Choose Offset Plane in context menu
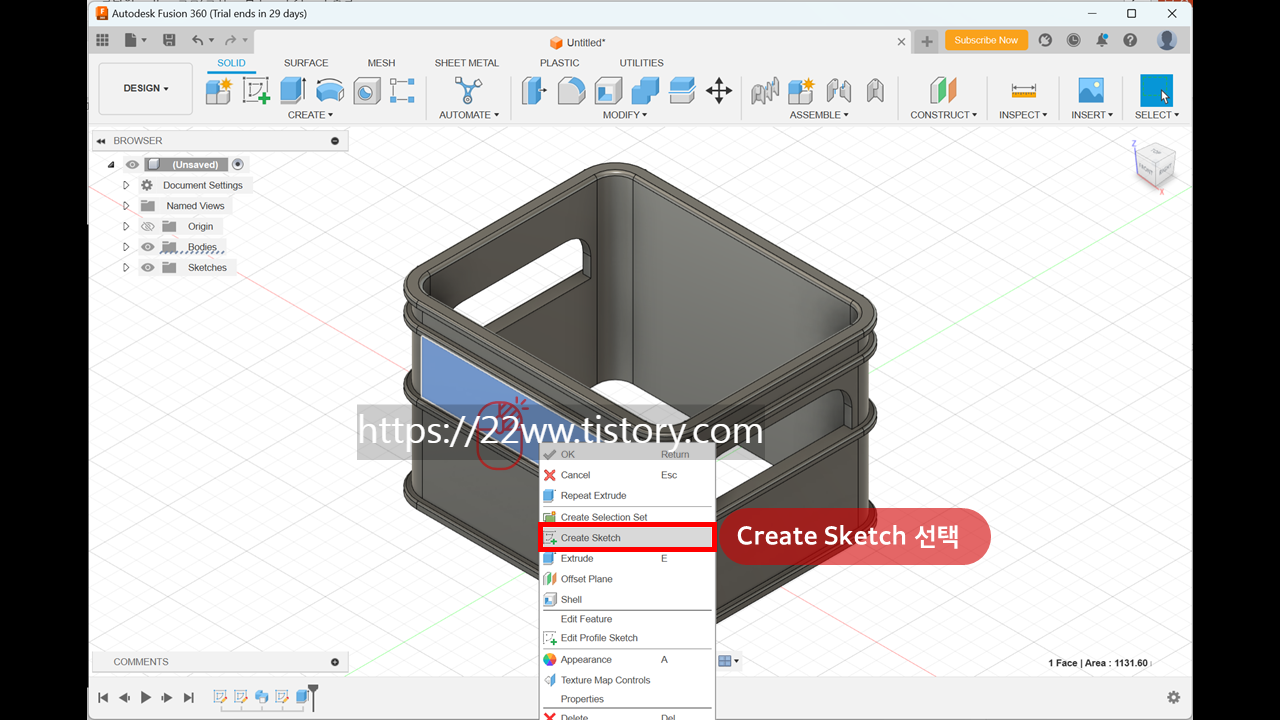 click(627, 579)
